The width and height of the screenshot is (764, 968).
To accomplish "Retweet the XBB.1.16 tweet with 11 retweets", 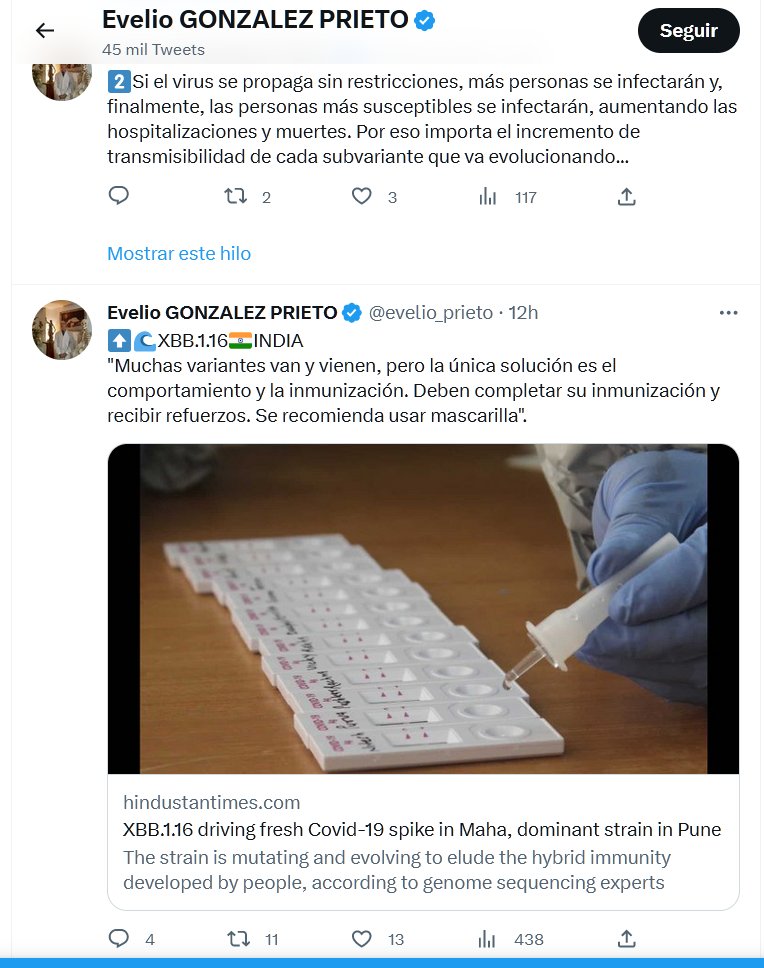I will coord(239,938).
